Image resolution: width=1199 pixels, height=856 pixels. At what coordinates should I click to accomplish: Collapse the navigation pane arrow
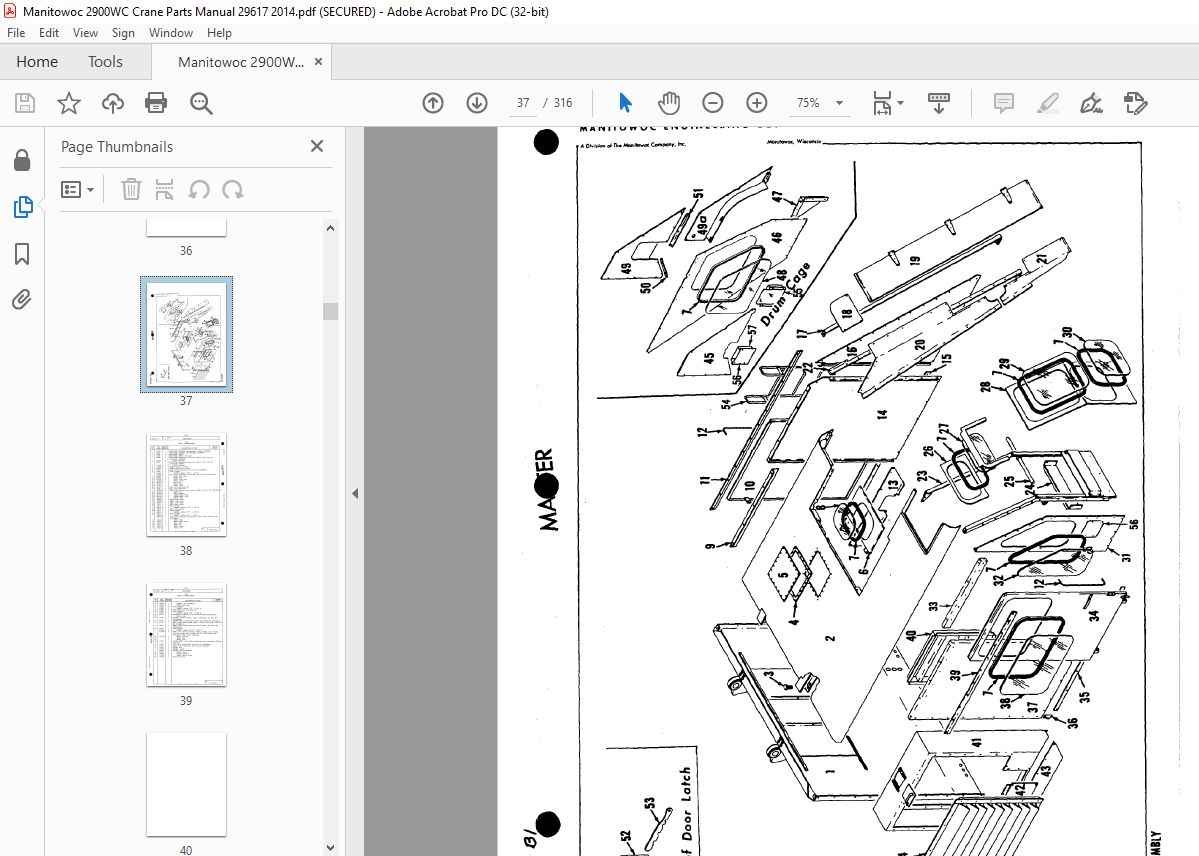click(x=355, y=493)
